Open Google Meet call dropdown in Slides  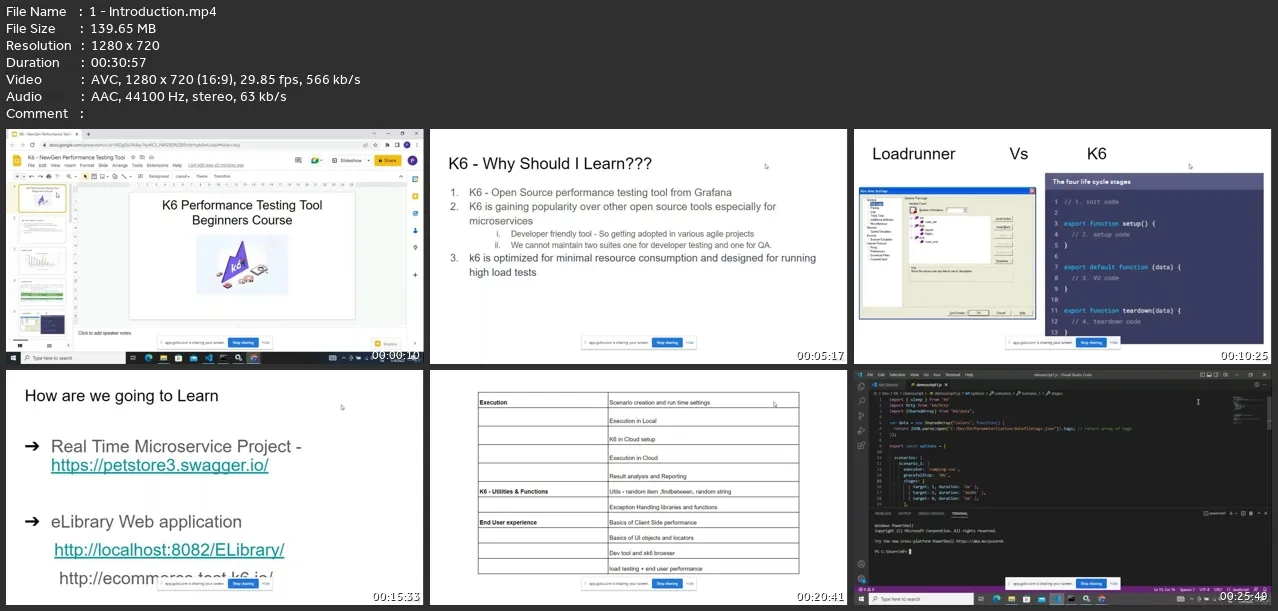(x=316, y=160)
